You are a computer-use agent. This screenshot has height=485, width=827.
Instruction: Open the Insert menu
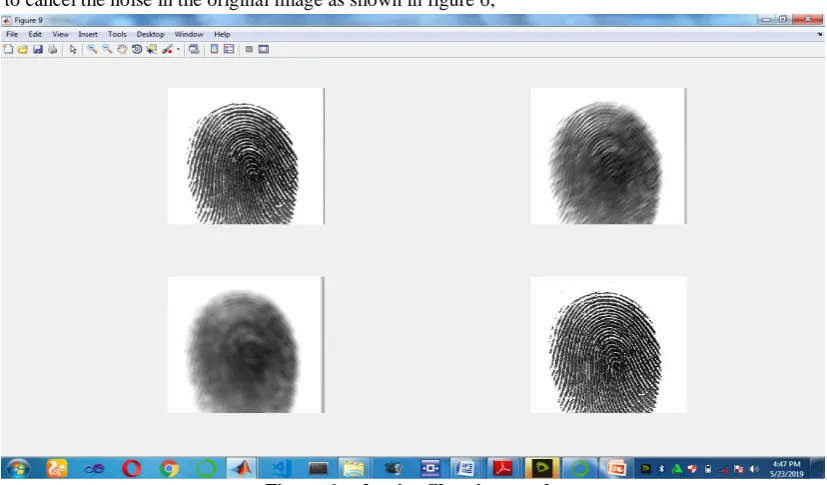coord(88,34)
